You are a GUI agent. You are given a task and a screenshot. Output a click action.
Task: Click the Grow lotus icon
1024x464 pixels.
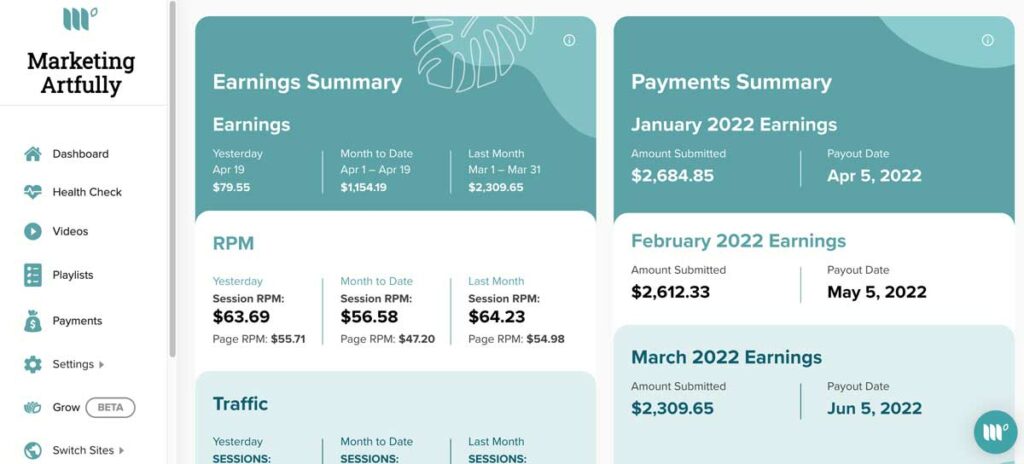coord(33,408)
